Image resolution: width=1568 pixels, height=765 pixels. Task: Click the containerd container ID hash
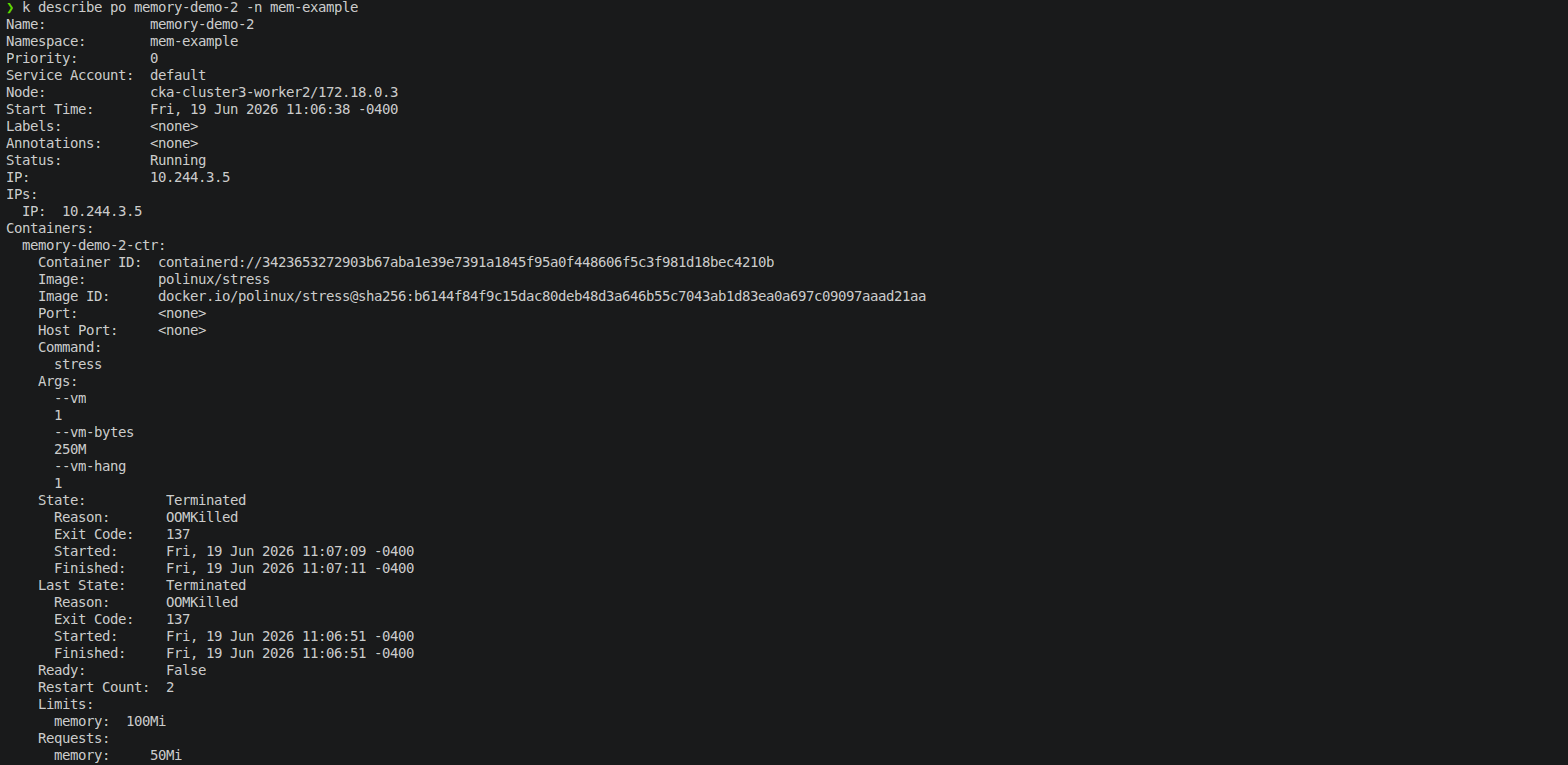pyautogui.click(x=466, y=262)
